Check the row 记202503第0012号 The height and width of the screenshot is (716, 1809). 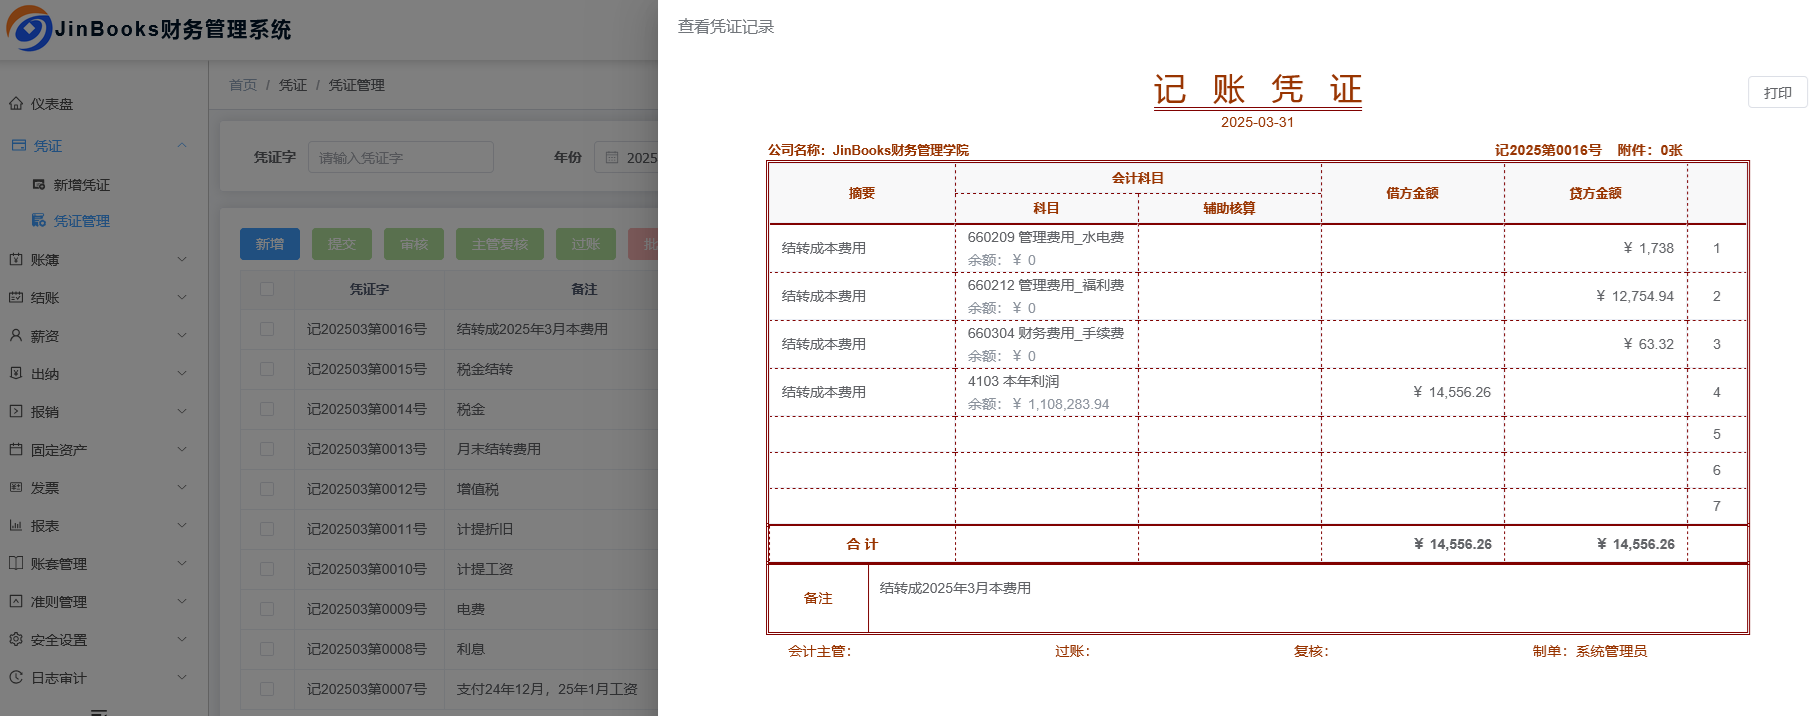tap(267, 488)
